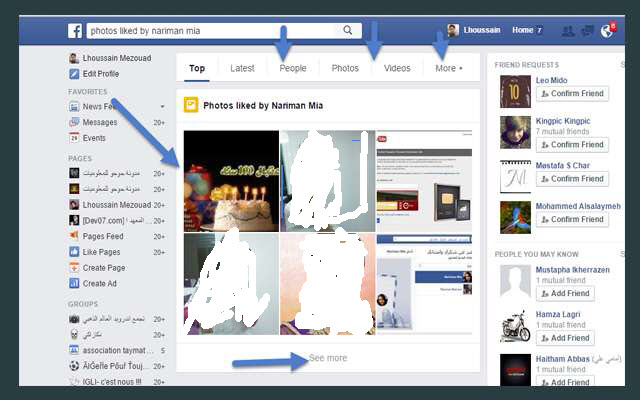
Task: Click Hamza Lagri's motorbike avatar
Action: (x=515, y=326)
